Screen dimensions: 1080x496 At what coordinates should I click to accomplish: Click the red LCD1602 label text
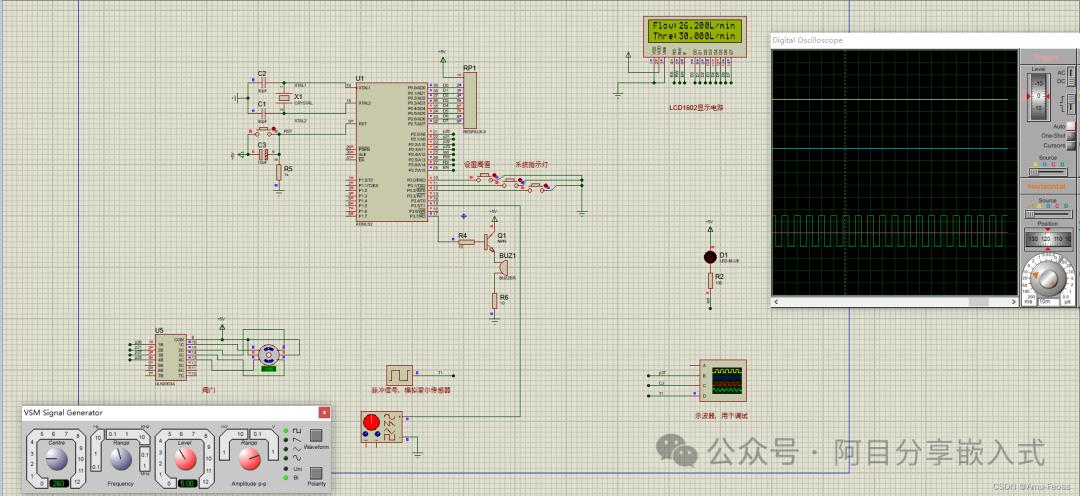[696, 108]
